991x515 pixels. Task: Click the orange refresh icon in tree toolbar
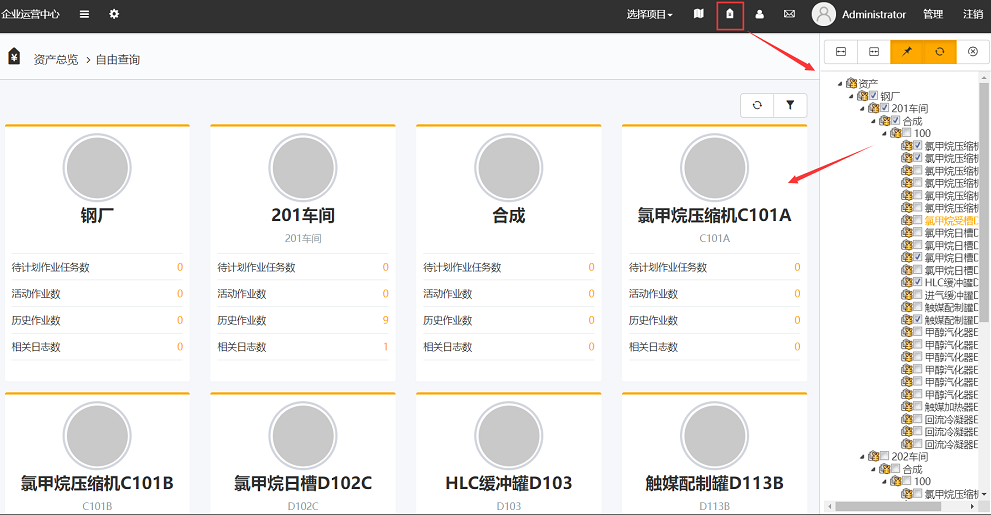click(939, 51)
